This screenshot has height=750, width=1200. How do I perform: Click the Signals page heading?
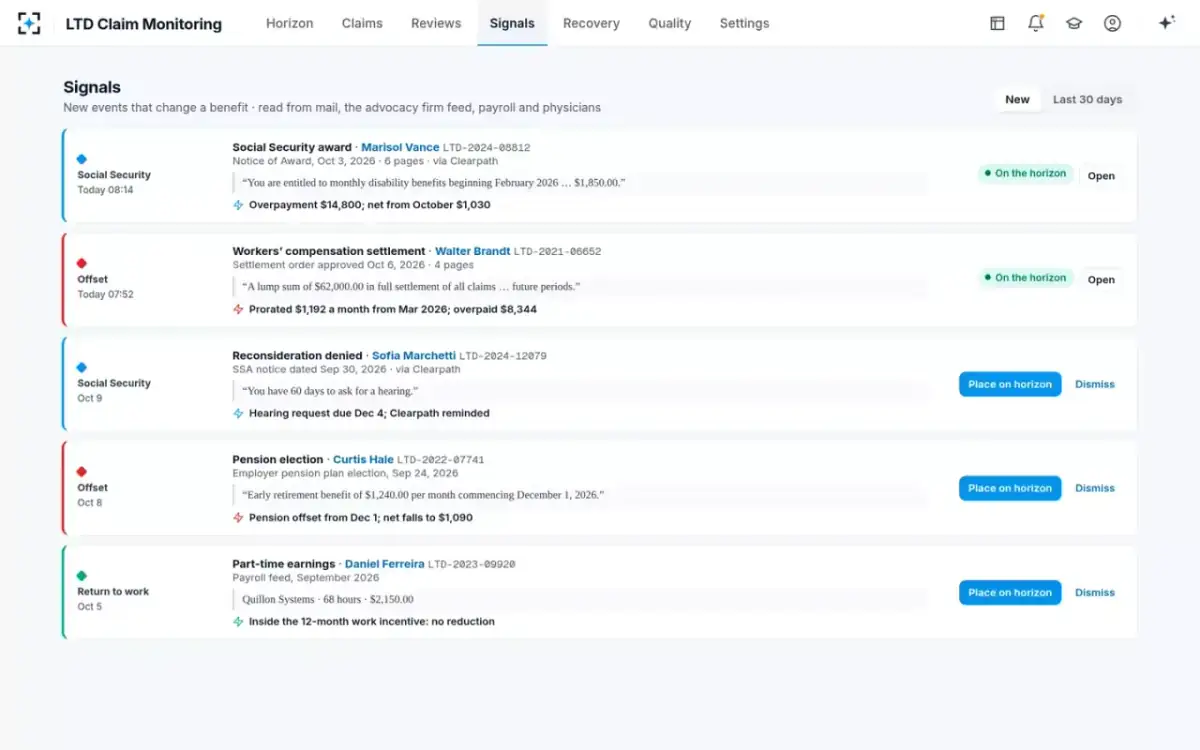pyautogui.click(x=92, y=87)
